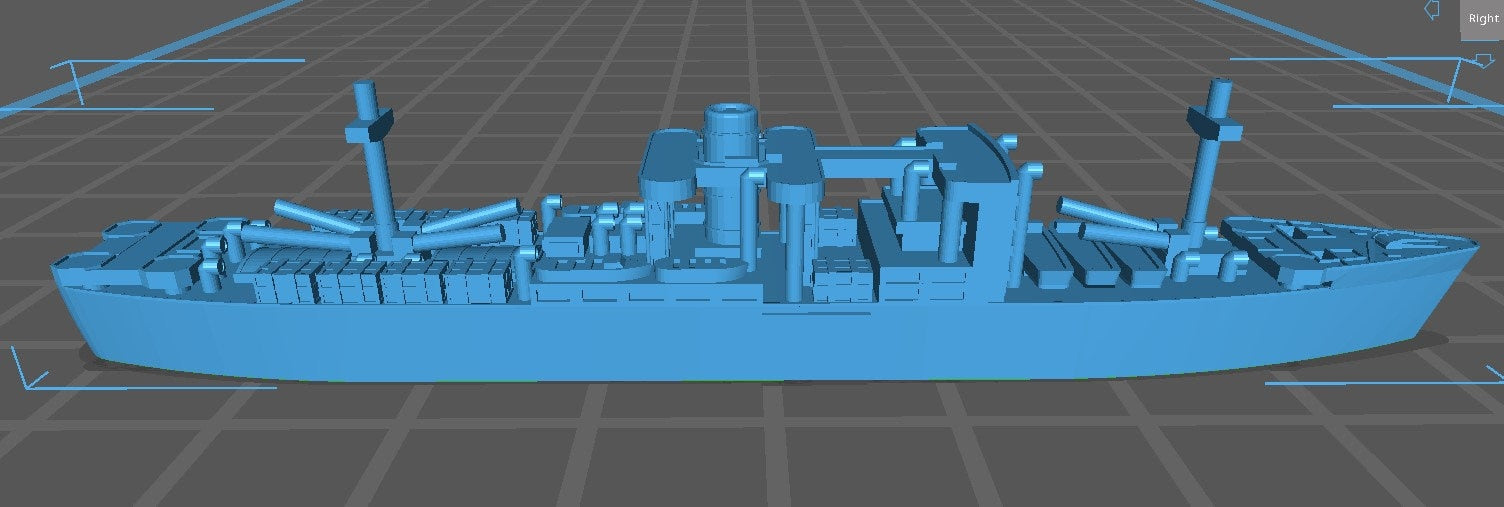The image size is (1504, 507).
Task: Click the bounding box corner at bottom left
Action: coord(28,384)
